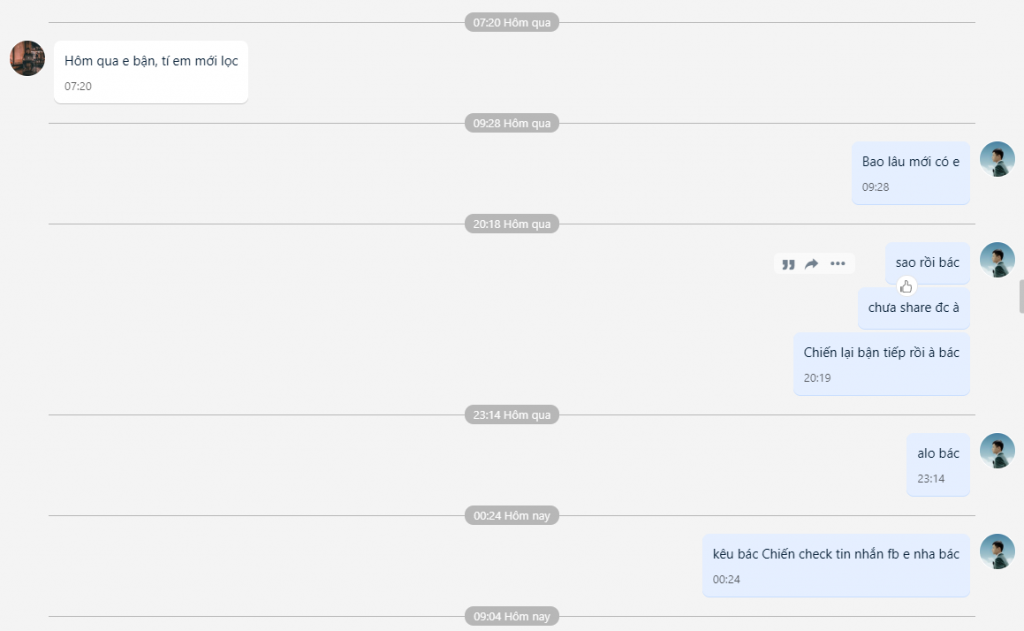Click the forward arrow icon on the message
This screenshot has width=1024, height=631.
[x=812, y=264]
